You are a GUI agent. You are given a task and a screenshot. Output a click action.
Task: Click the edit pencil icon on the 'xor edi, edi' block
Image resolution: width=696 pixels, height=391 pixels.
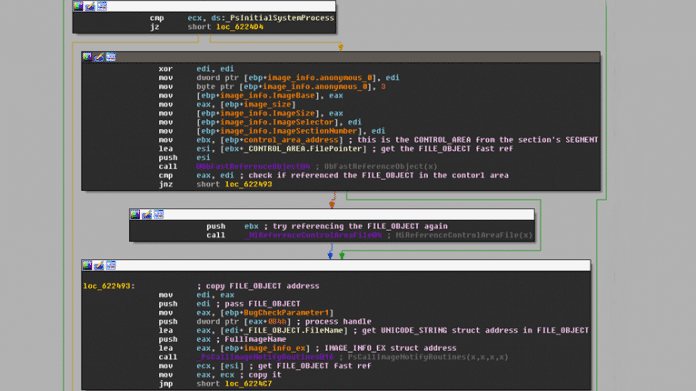pyautogui.click(x=99, y=57)
